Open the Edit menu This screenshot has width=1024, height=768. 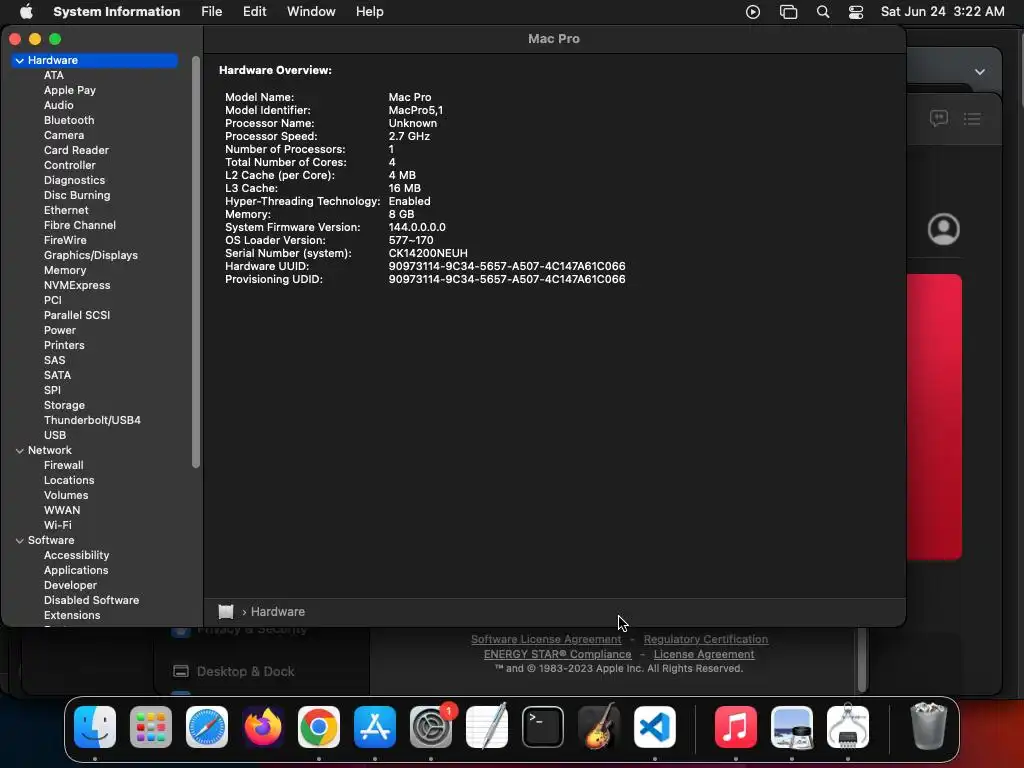[255, 12]
